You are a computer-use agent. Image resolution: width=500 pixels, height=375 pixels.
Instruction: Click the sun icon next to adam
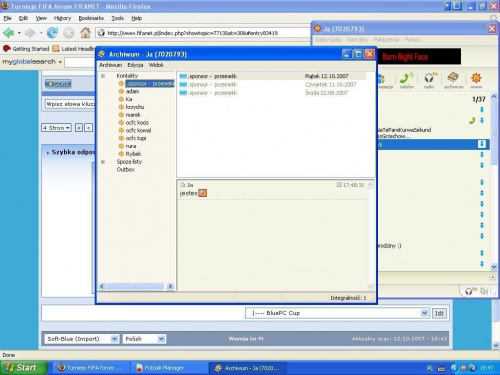coord(121,91)
